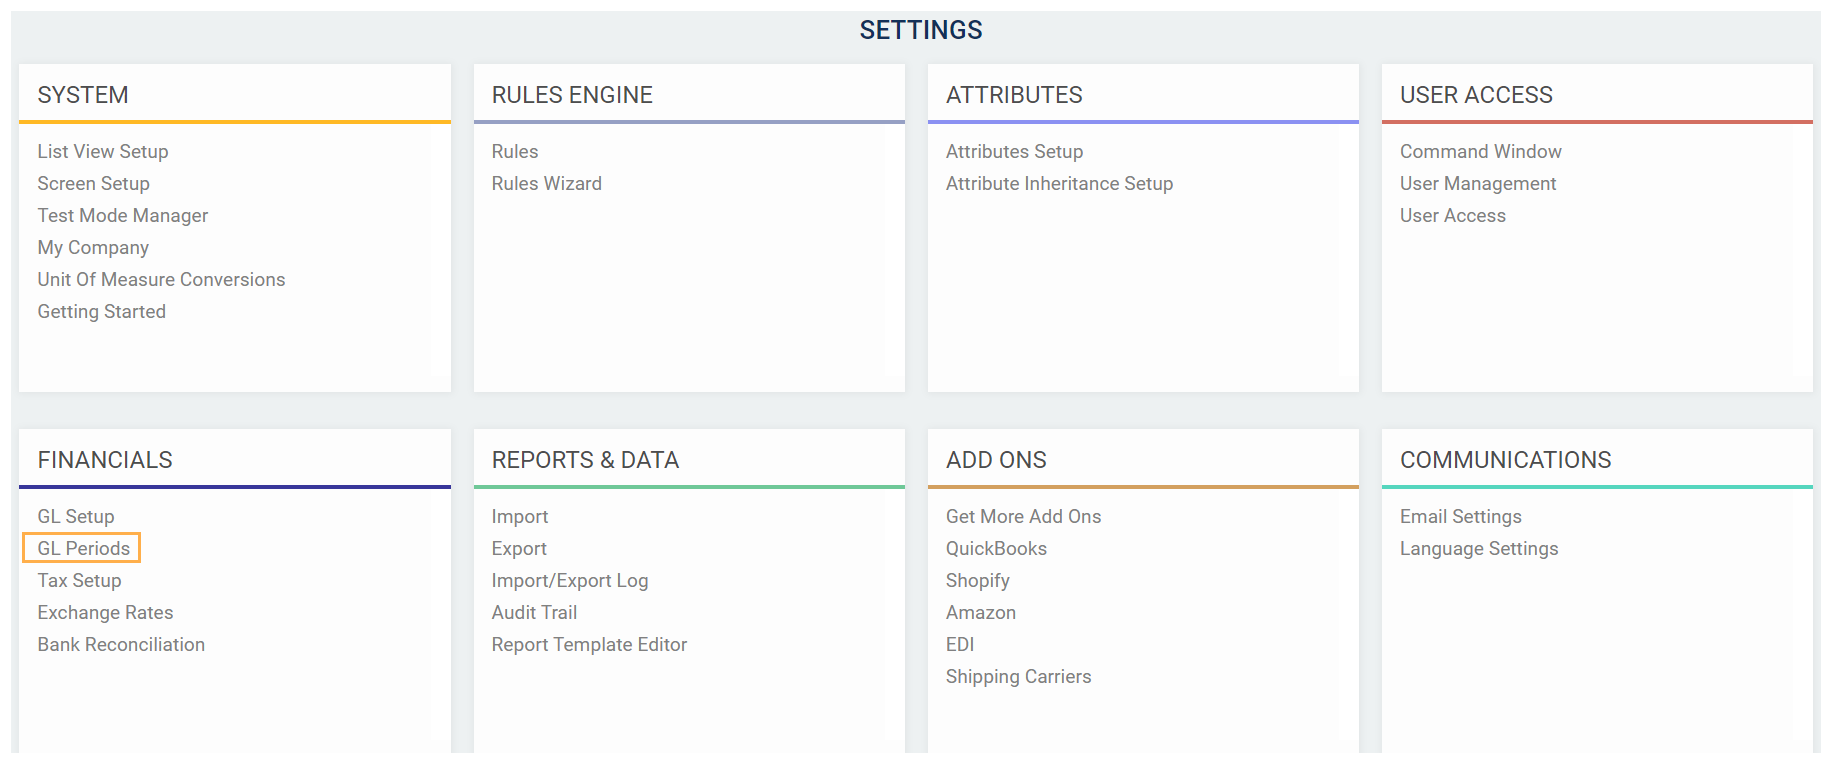Screen dimensions: 1833x772
Task: Open Report Template Editor
Action: 589,644
